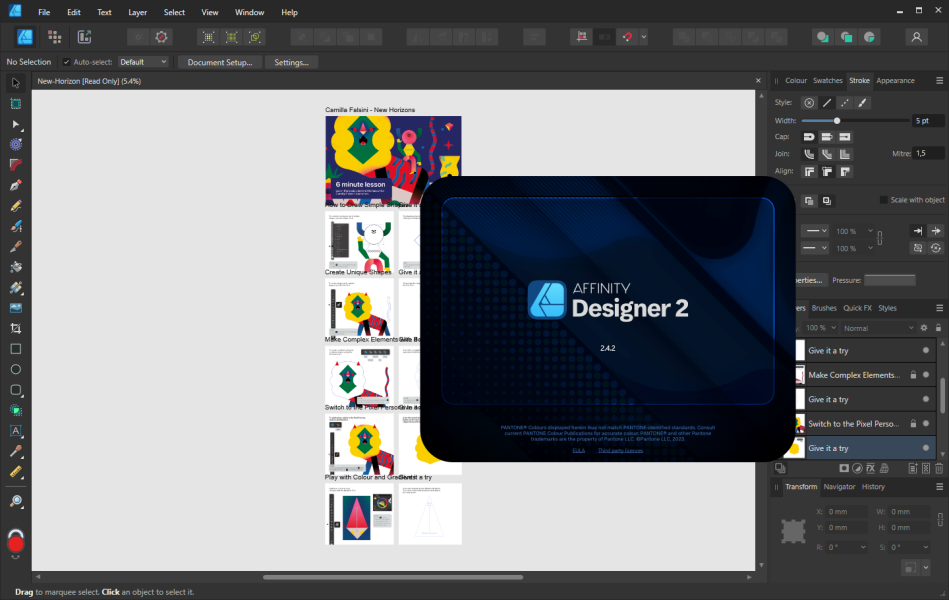Select the Zoom tool
The width and height of the screenshot is (949, 600).
point(16,501)
